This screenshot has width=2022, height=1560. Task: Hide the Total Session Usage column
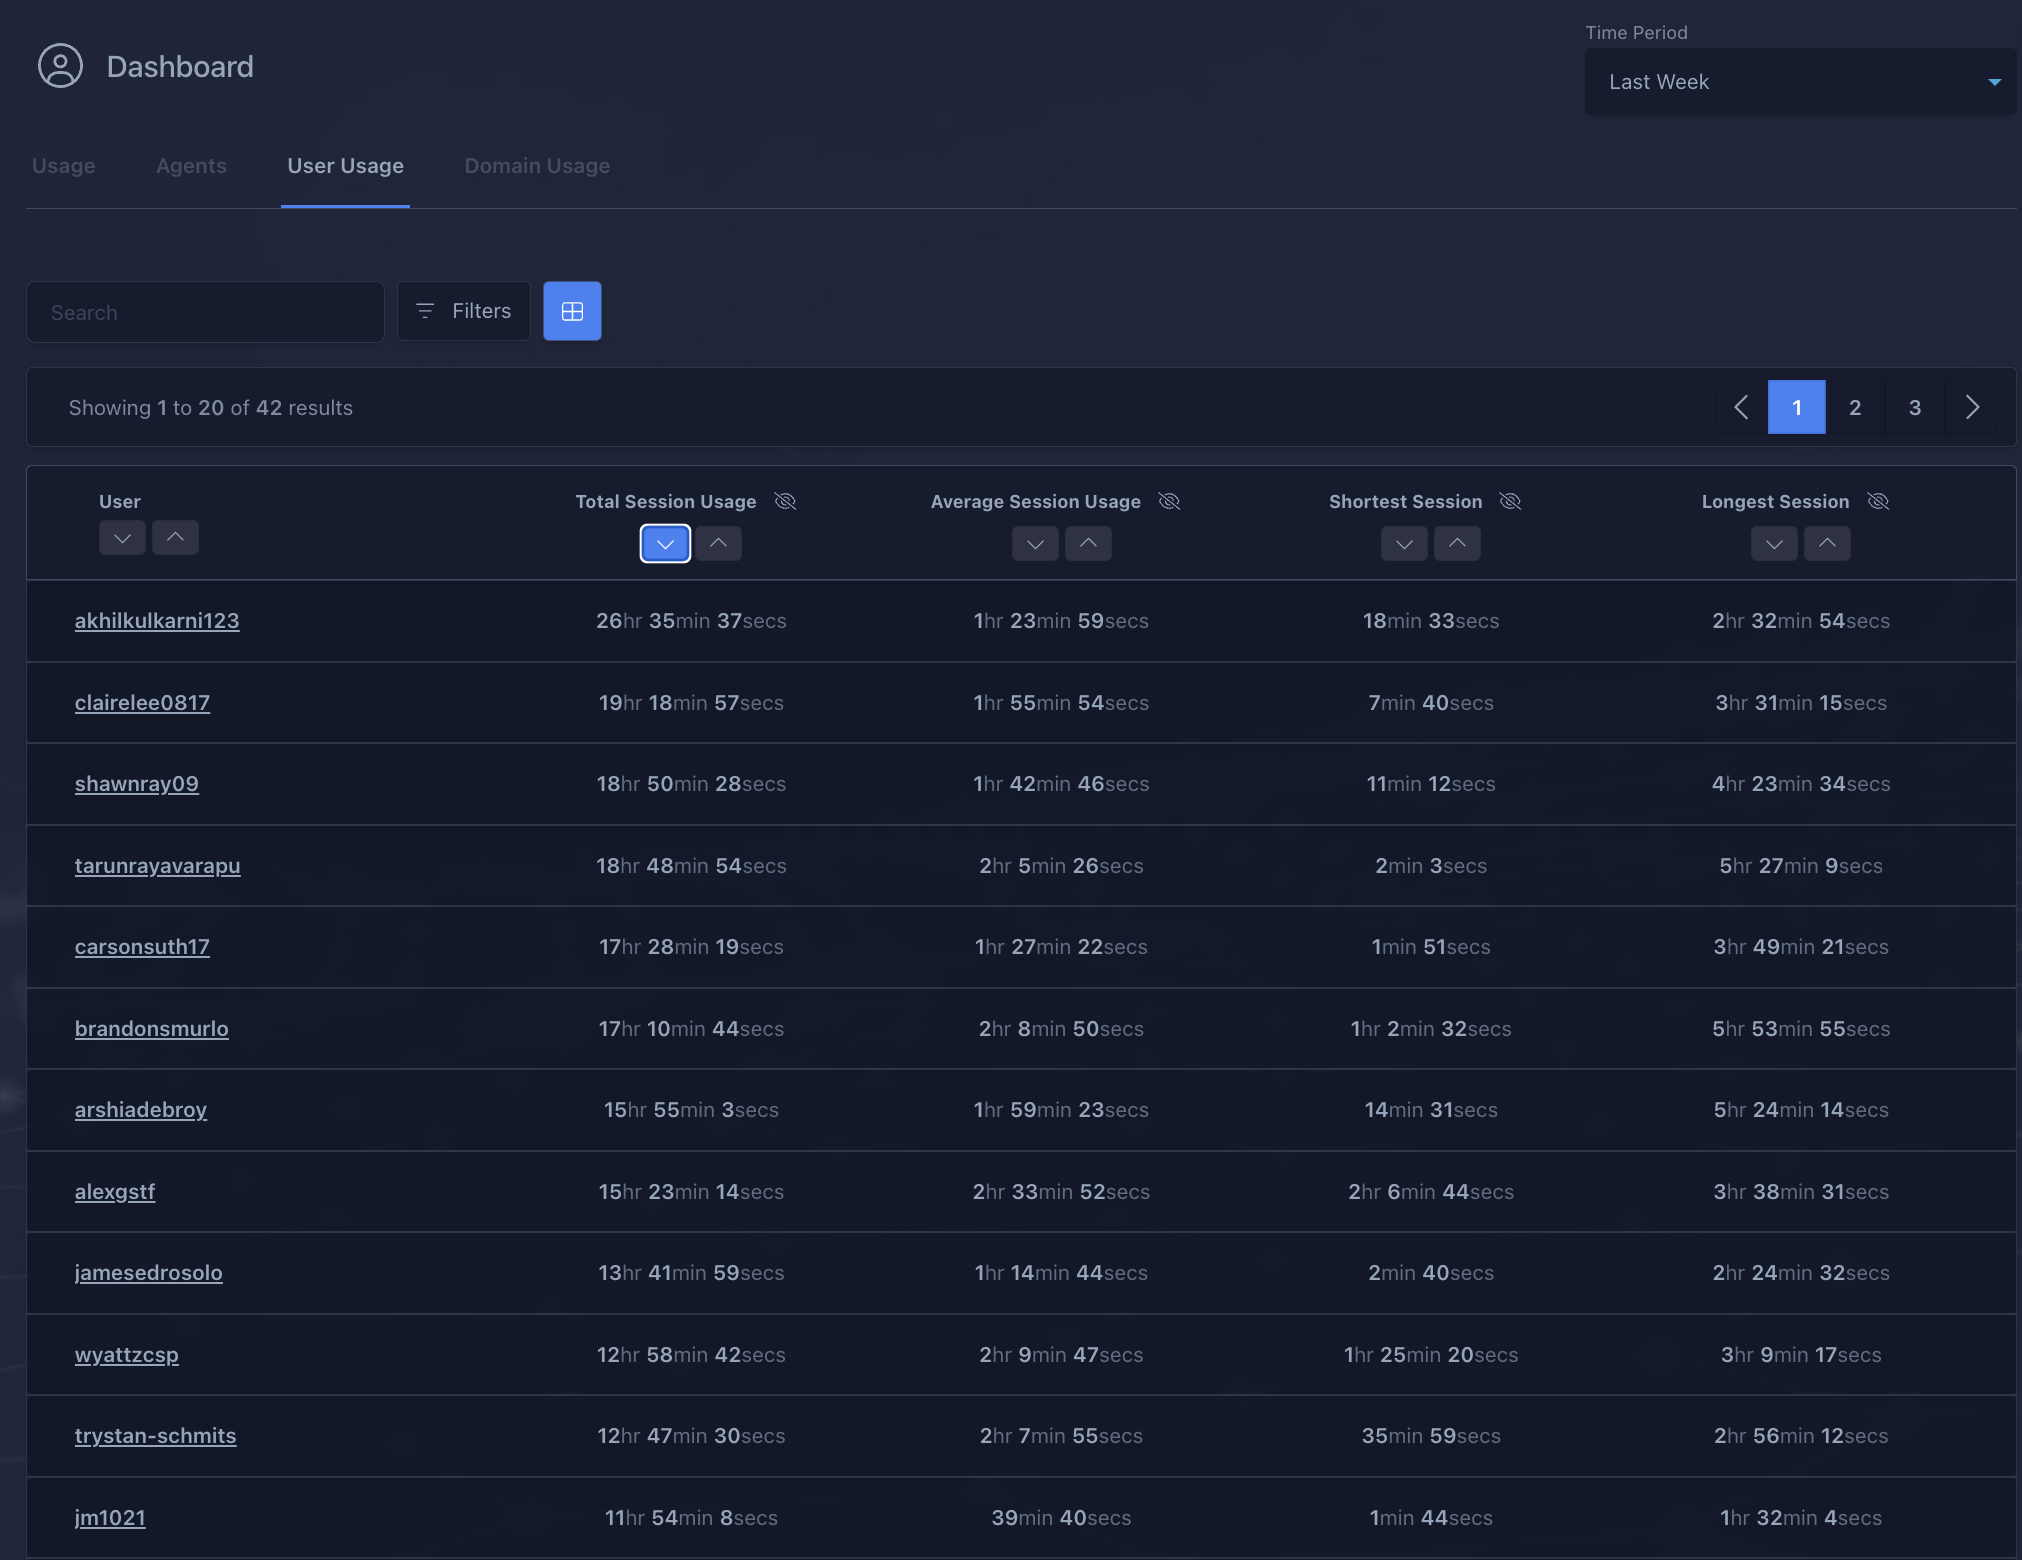point(785,501)
